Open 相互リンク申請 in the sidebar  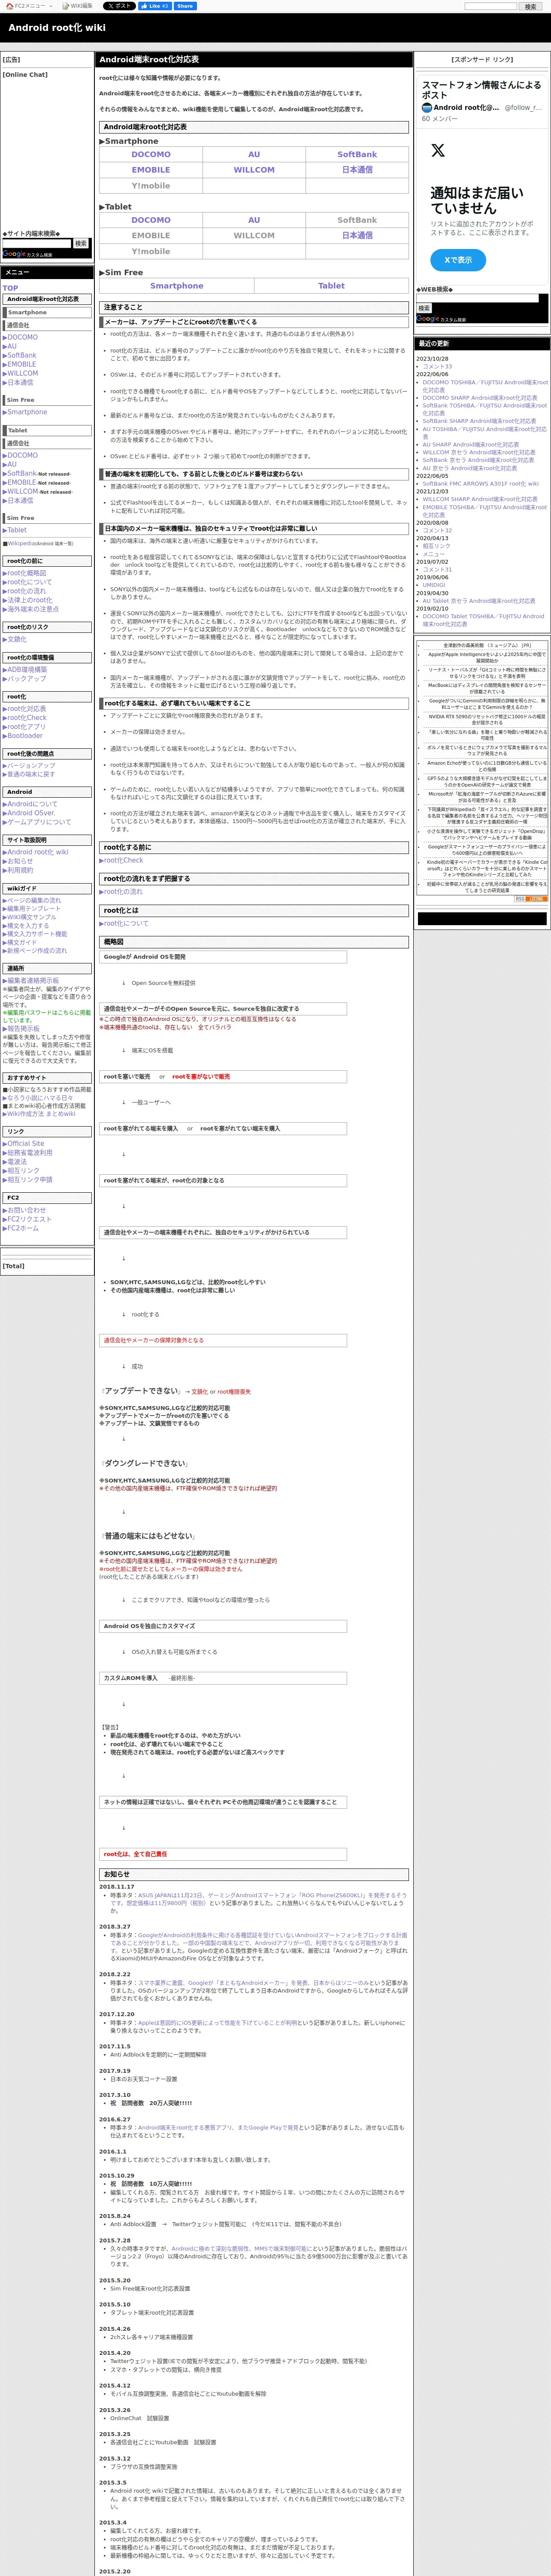point(27,1180)
